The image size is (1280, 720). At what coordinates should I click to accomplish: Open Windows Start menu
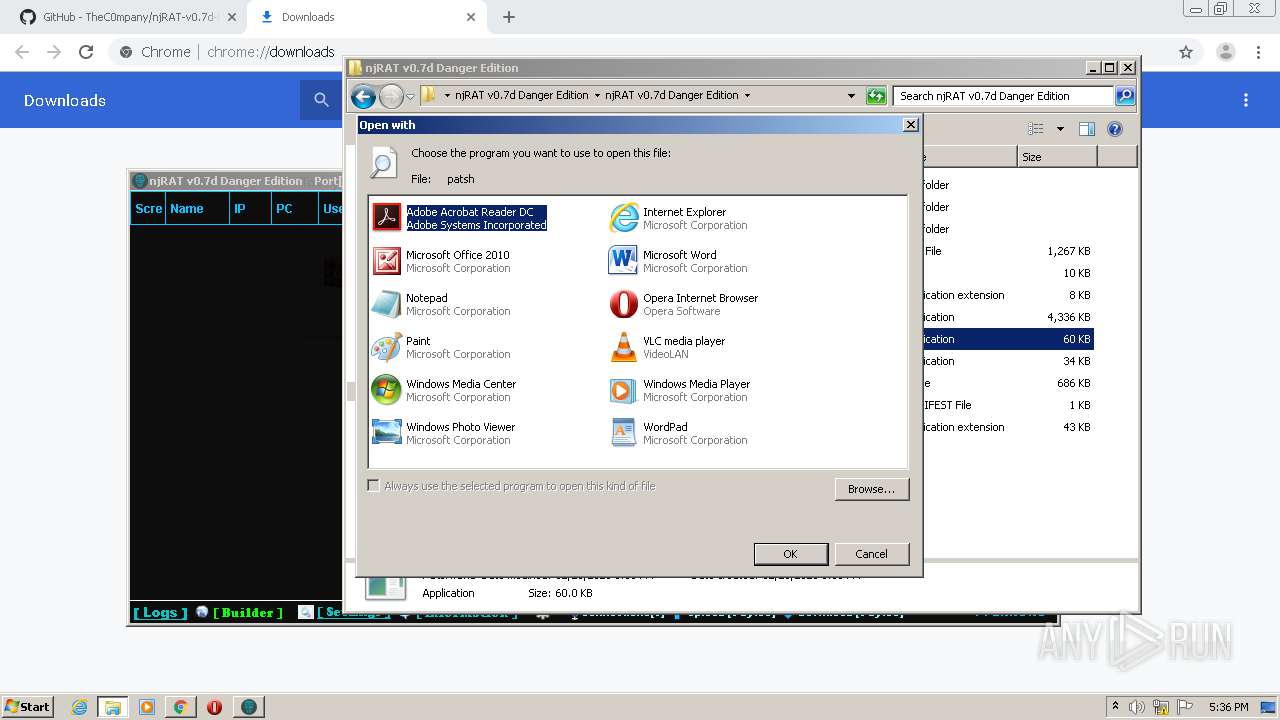[27, 707]
